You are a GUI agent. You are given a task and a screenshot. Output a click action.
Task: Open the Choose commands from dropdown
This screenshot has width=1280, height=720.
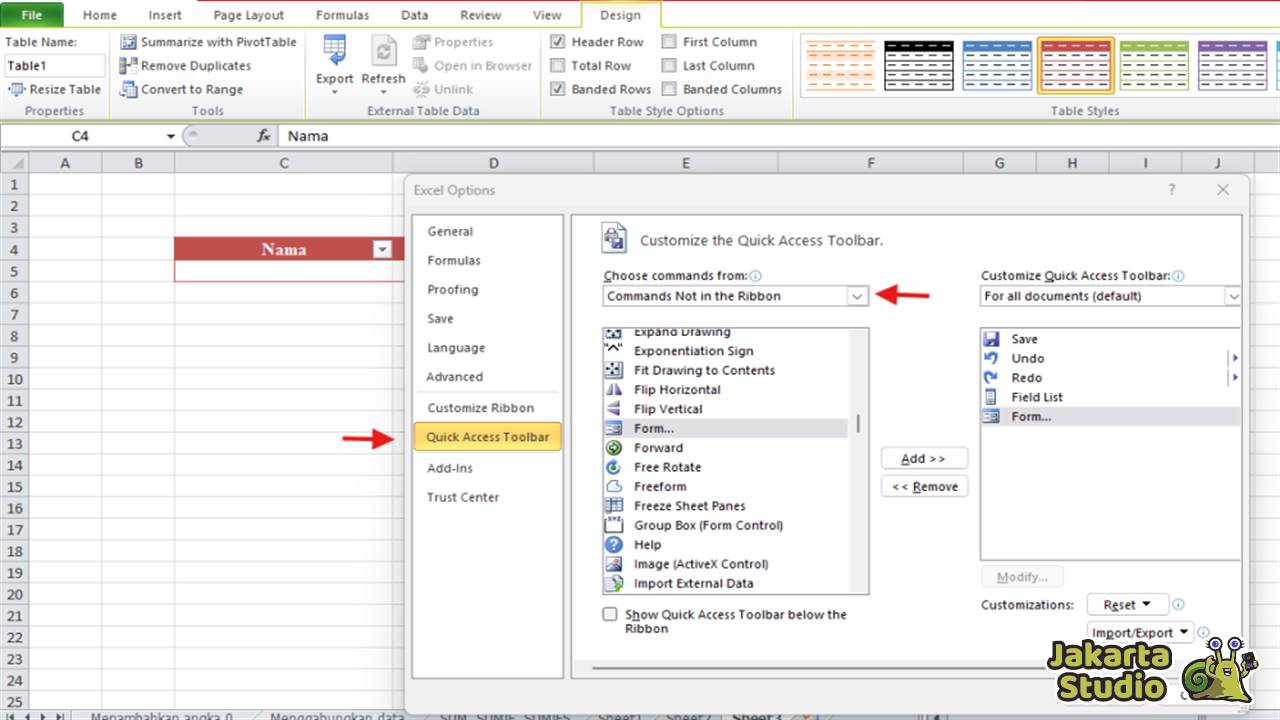coord(857,296)
